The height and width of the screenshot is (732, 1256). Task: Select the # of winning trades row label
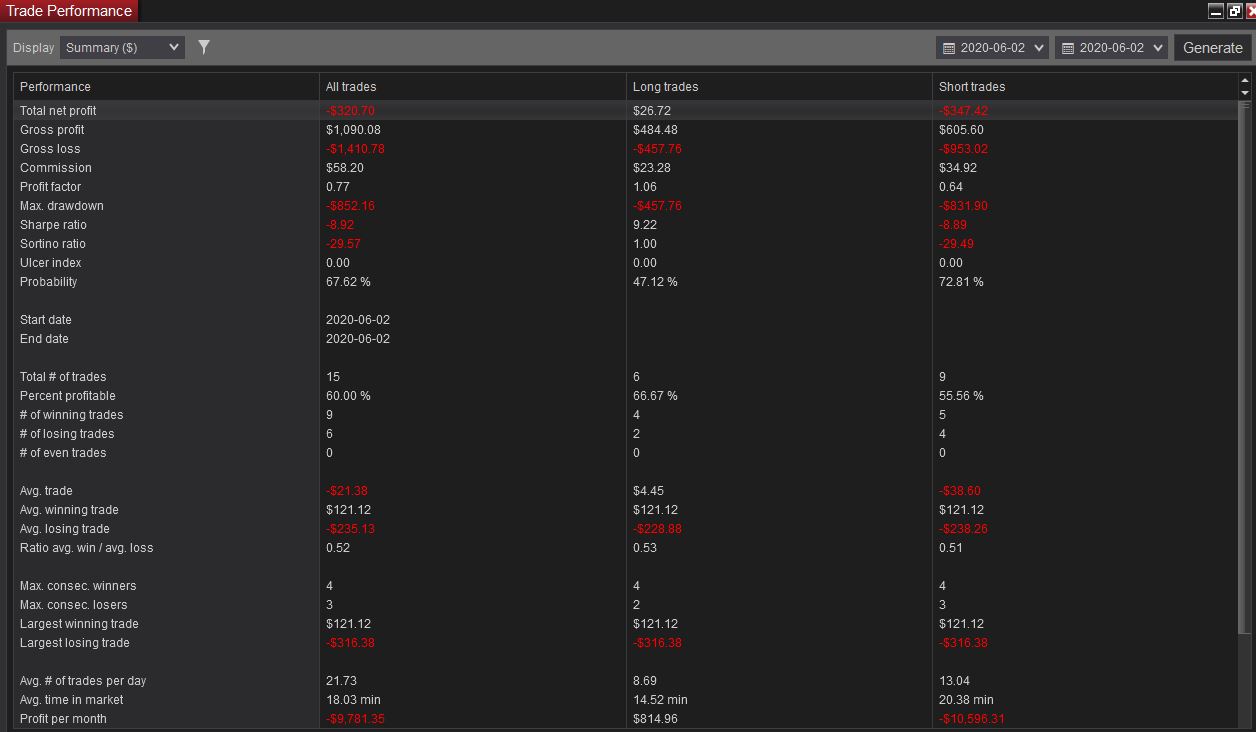pos(72,415)
